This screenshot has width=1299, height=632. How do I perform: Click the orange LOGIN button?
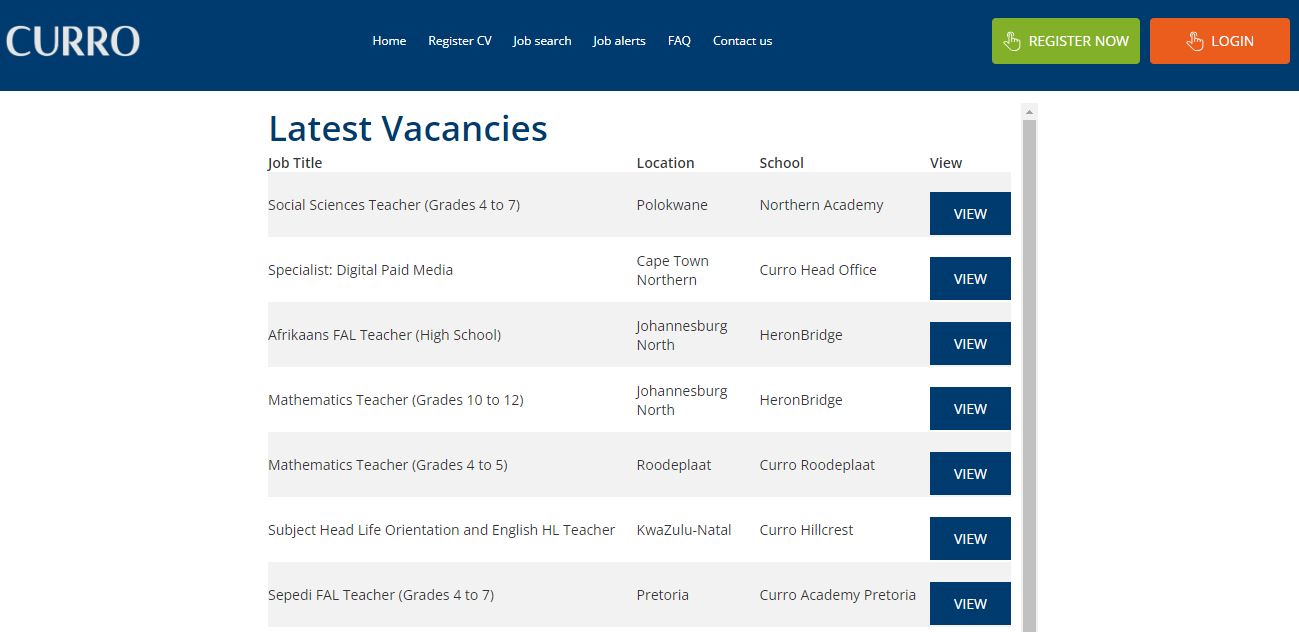1219,41
